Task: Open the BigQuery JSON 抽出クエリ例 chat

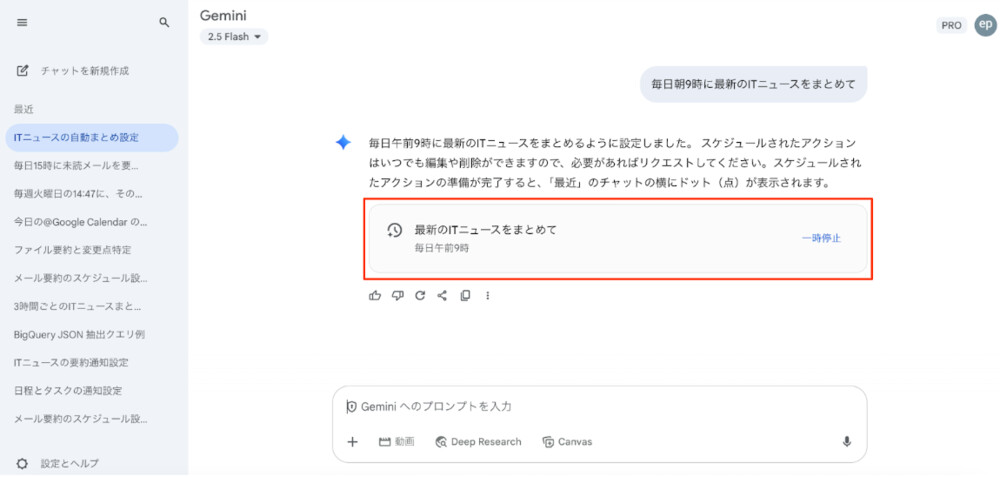Action: tap(79, 334)
